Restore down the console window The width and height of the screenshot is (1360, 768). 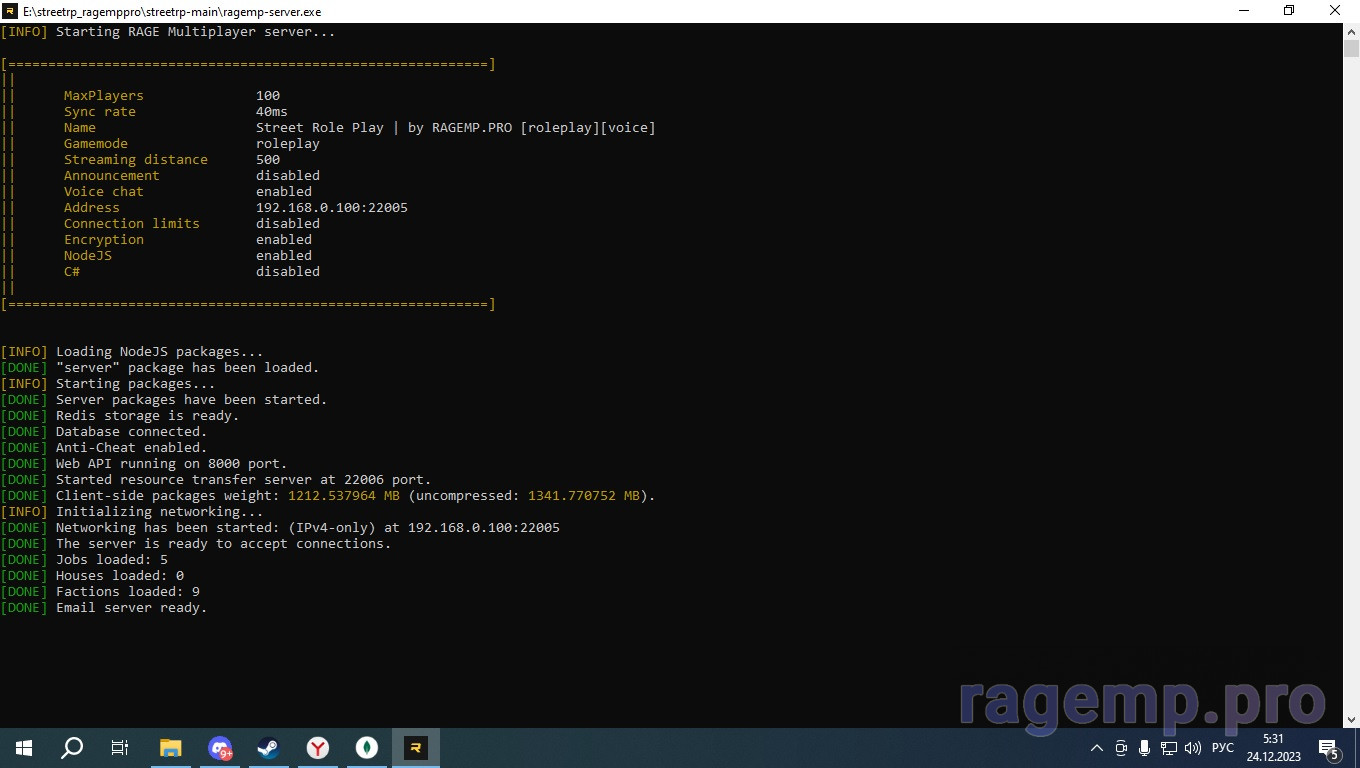tap(1290, 11)
